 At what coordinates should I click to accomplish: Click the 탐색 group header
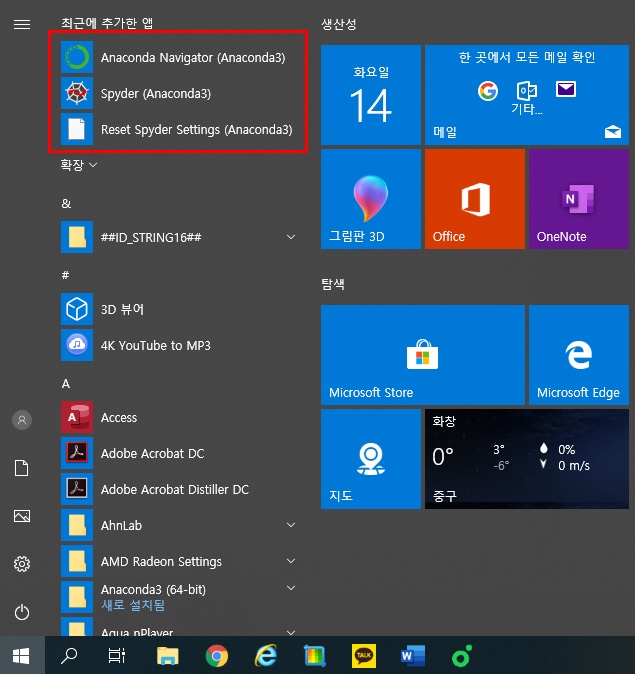pos(333,284)
